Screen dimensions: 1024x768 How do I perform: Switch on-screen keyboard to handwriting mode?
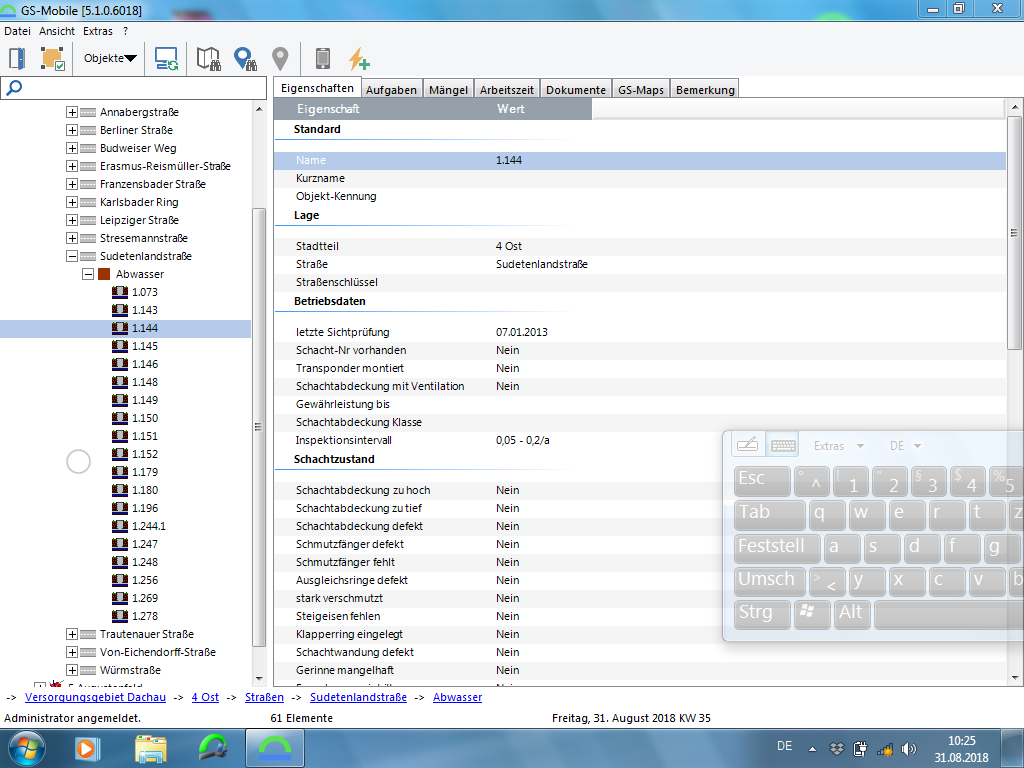tap(747, 445)
